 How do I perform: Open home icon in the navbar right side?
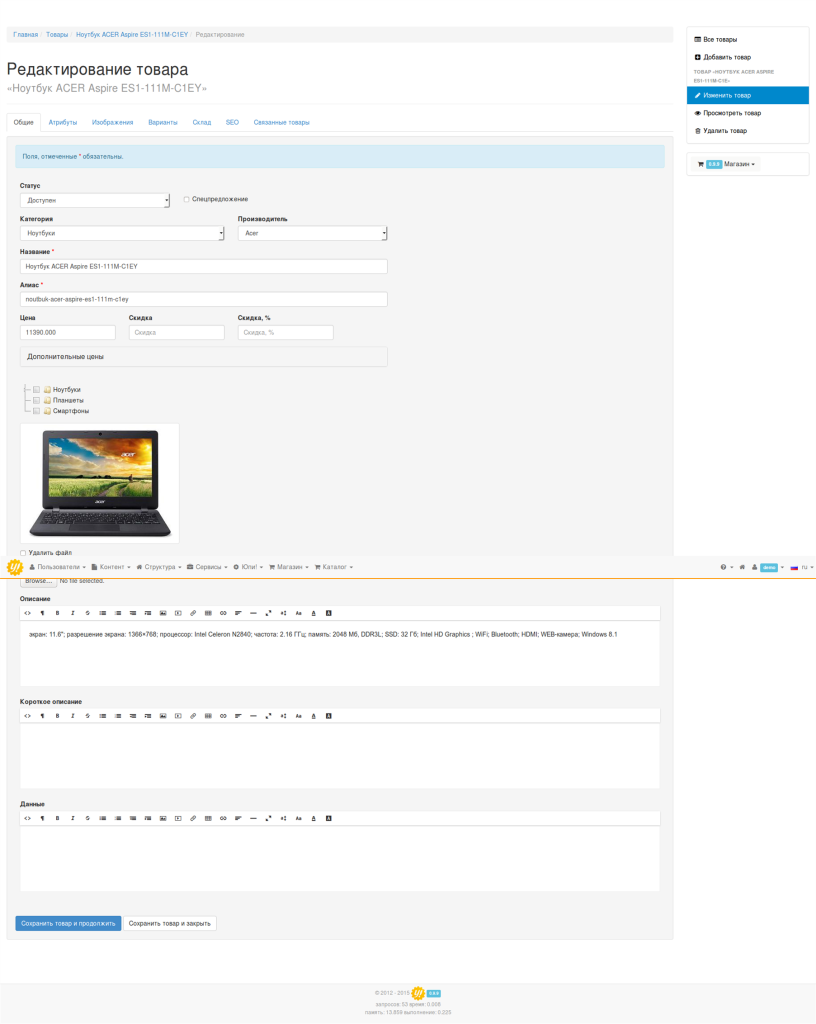[x=742, y=567]
